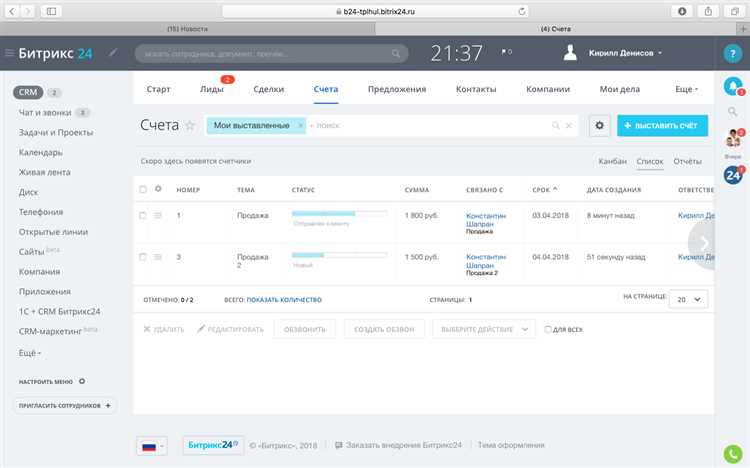This screenshot has width=750, height=468.
Task: Toggle Safari sidebar button
Action: coord(51,11)
